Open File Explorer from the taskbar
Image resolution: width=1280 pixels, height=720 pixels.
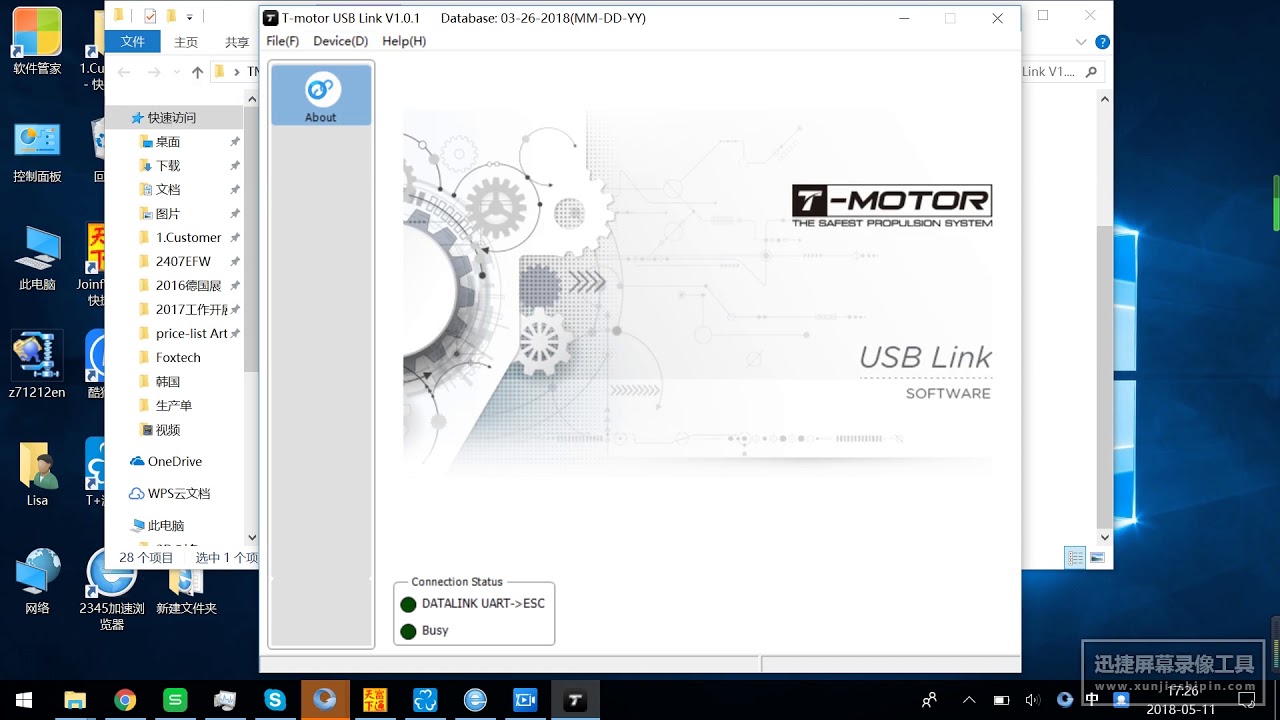75,700
